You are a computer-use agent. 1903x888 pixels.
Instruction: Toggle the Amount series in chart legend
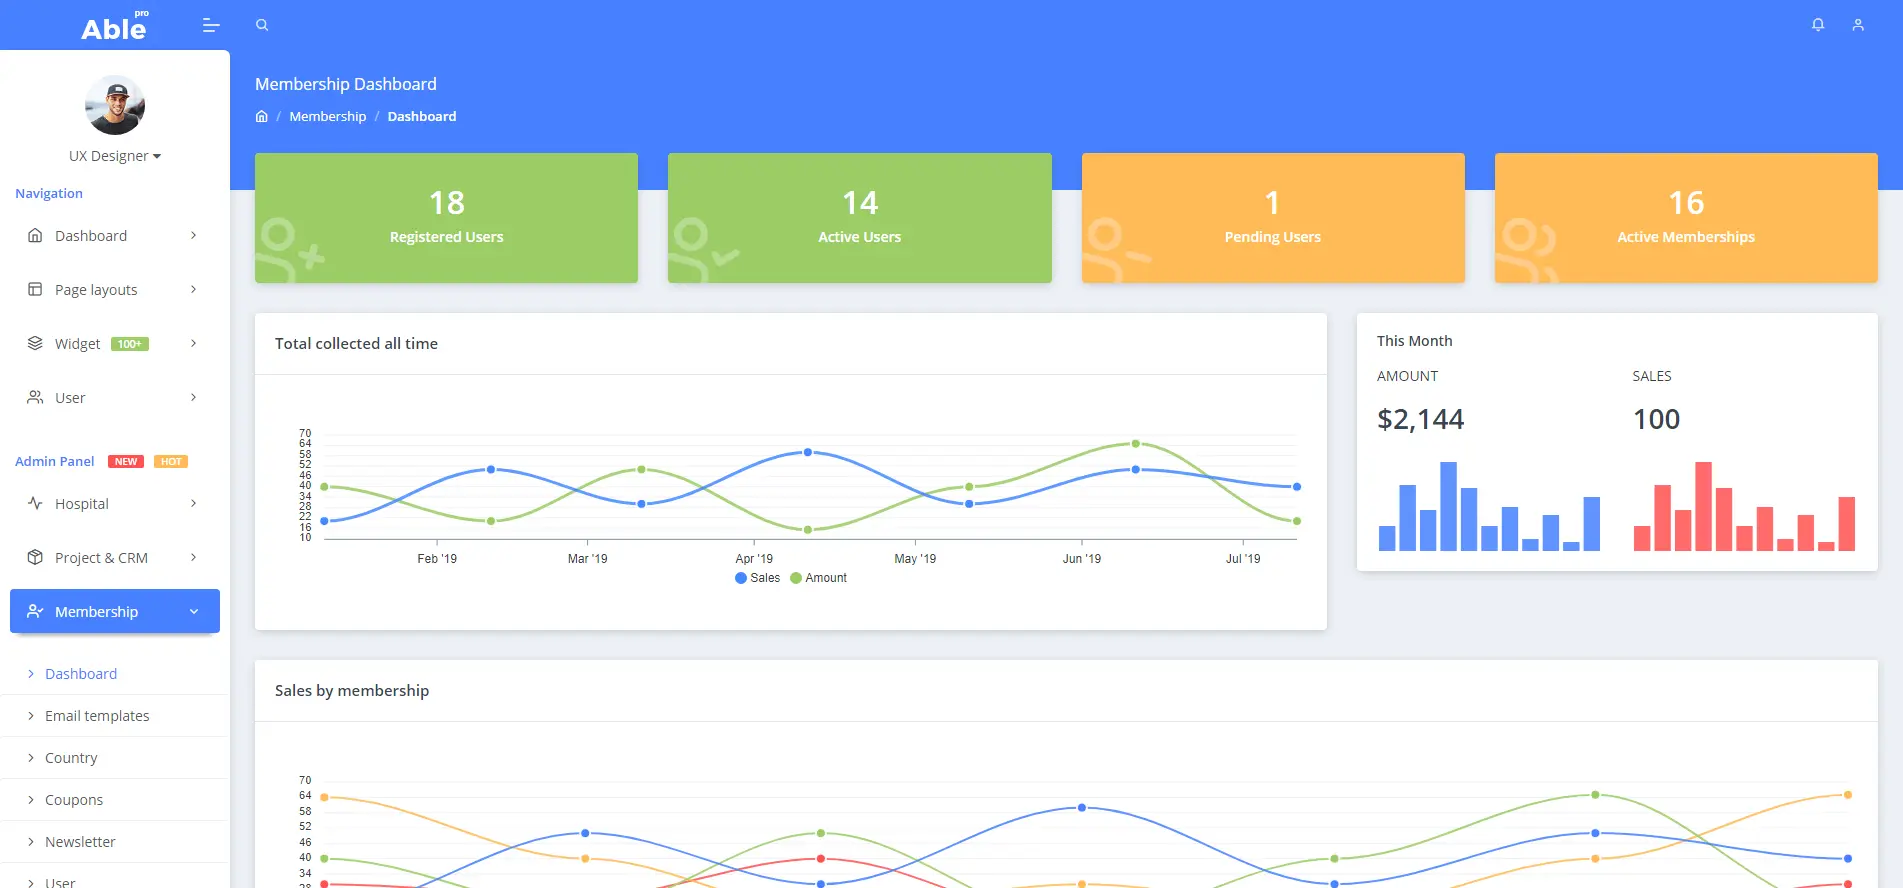pyautogui.click(x=818, y=578)
